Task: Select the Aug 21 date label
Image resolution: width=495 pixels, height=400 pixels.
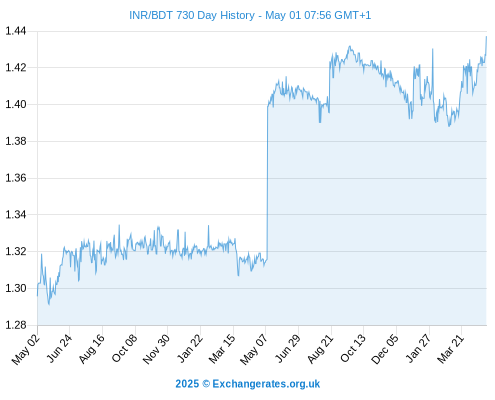Action: pos(320,349)
